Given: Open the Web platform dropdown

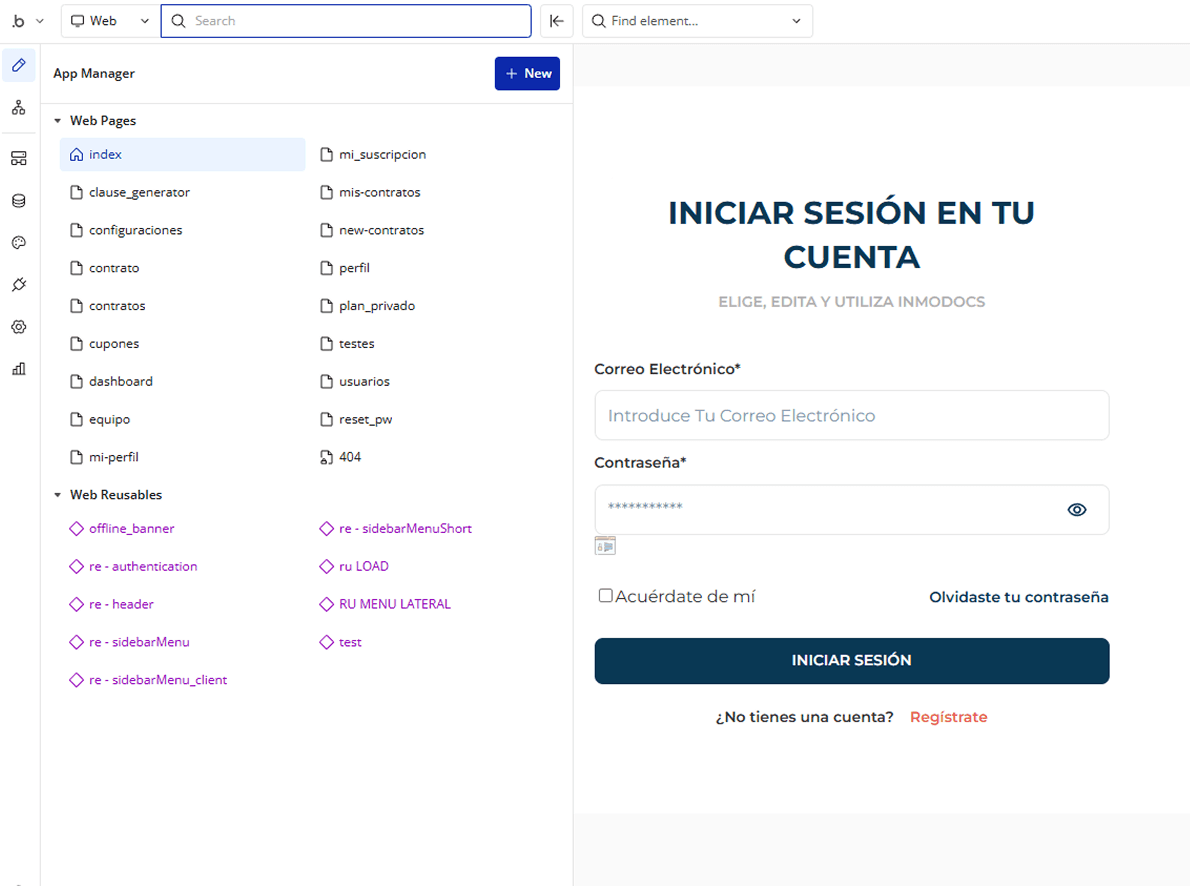Looking at the screenshot, I should [109, 21].
